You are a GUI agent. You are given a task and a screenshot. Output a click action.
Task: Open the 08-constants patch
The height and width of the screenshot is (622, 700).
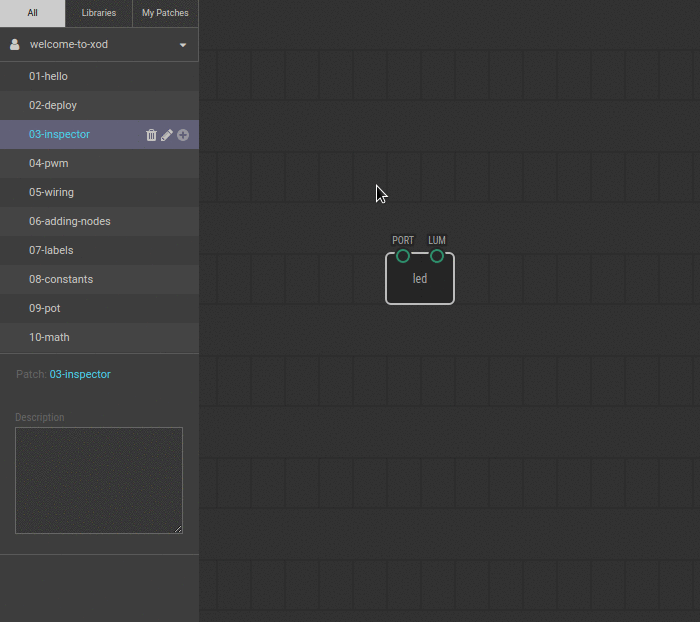click(x=61, y=279)
